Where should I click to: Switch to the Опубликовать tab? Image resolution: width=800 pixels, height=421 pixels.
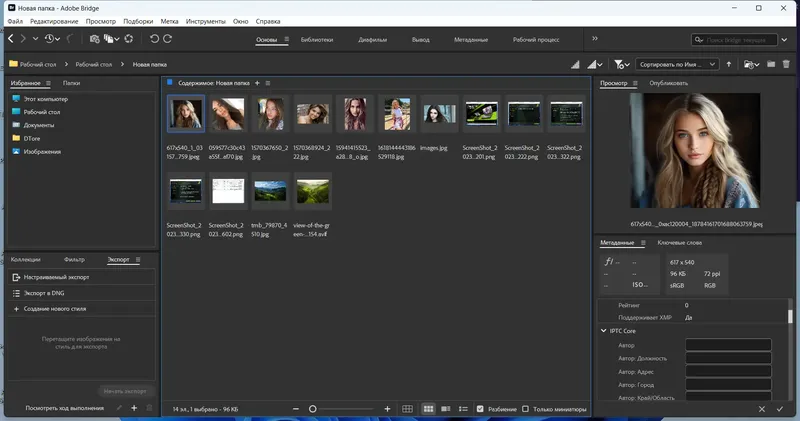[x=668, y=83]
